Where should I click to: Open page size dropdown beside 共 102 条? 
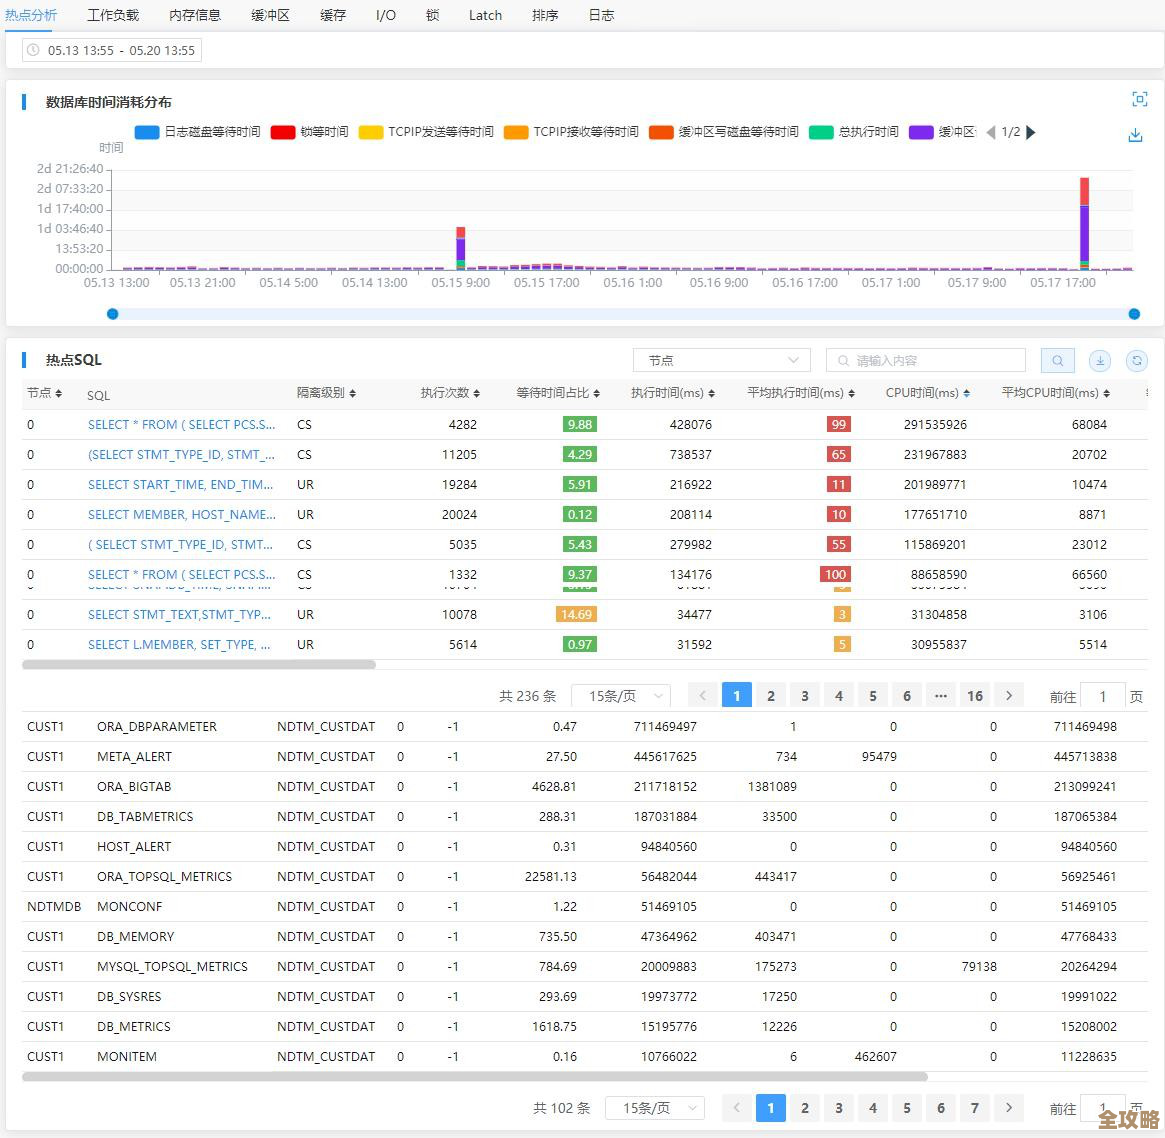655,1108
